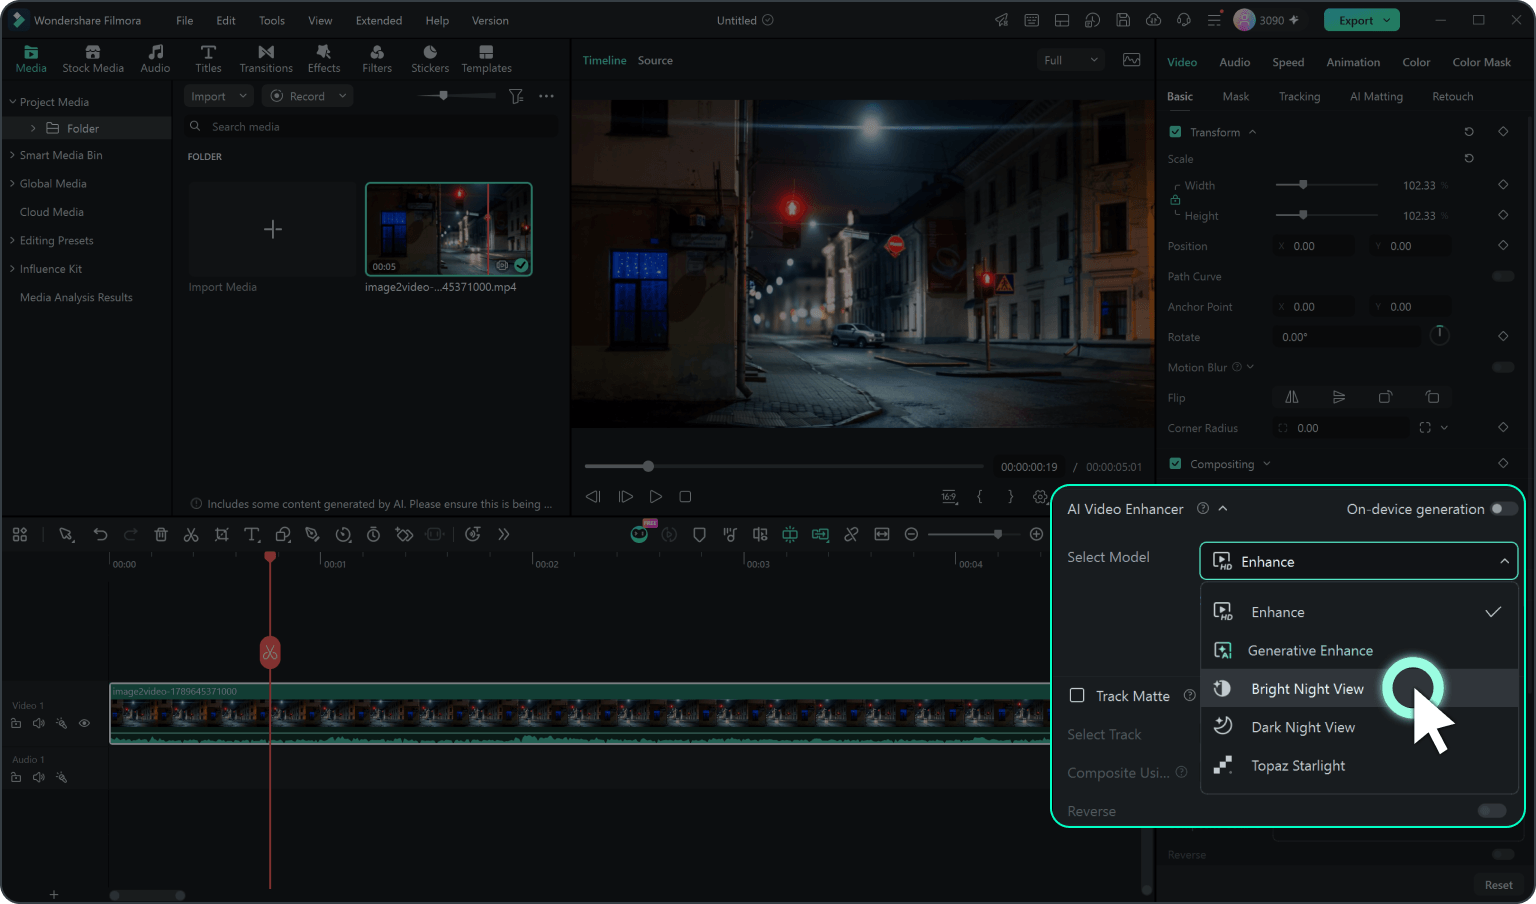
Task: Hide Video 1 track with eye icon
Action: pos(84,723)
